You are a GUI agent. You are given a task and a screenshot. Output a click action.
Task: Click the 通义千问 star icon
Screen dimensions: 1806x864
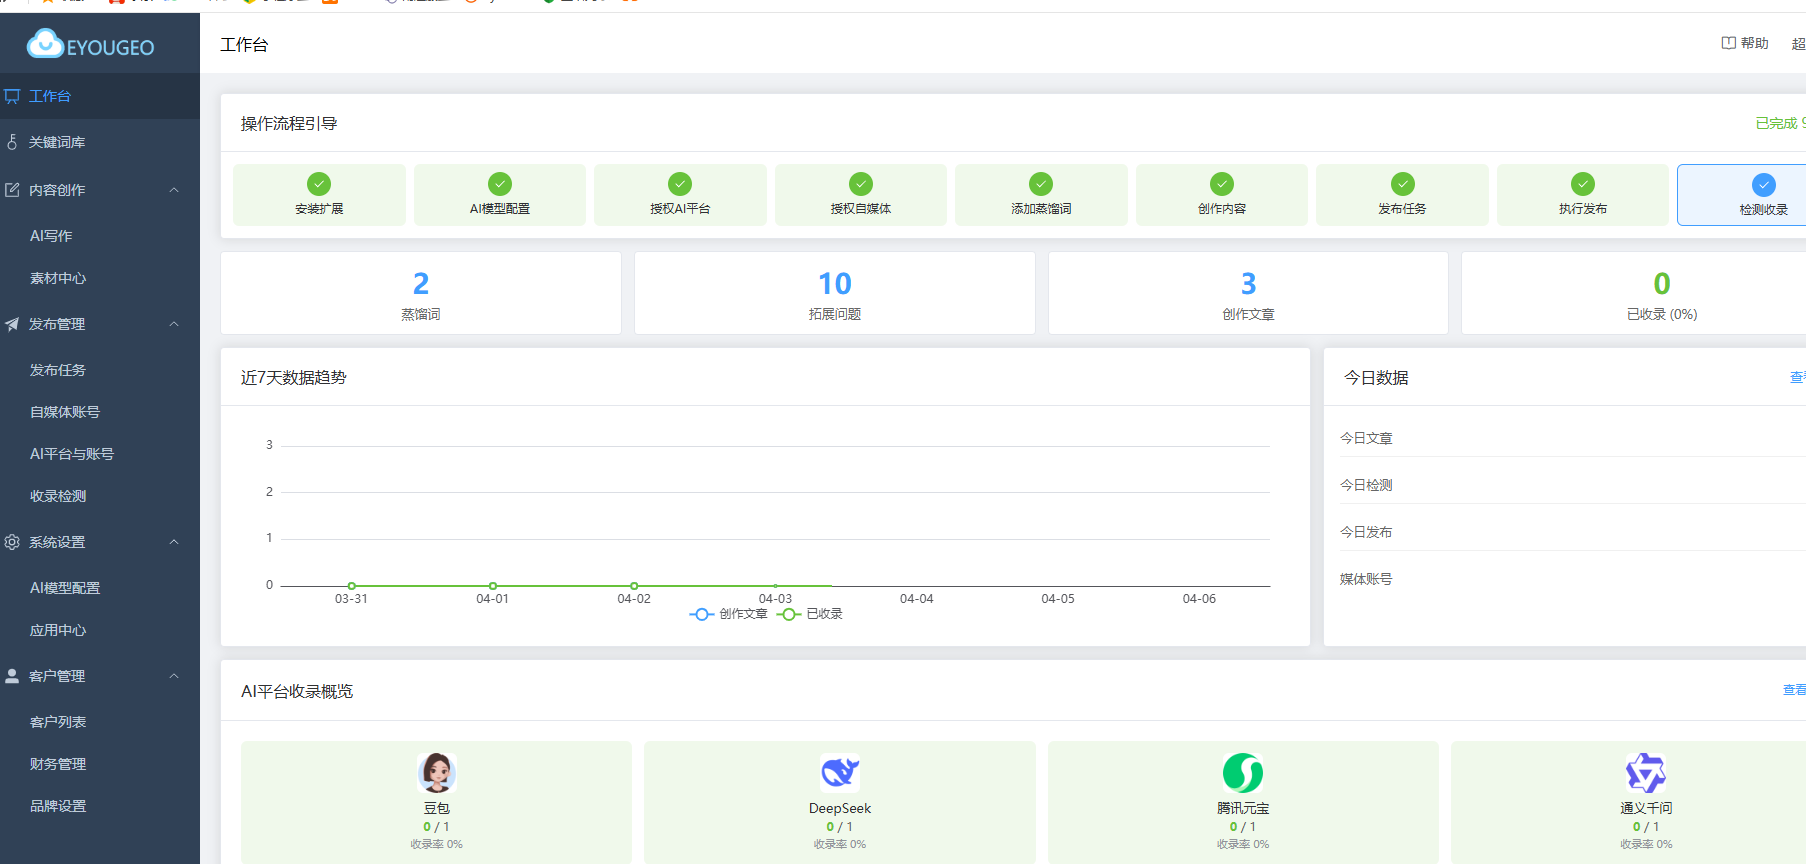coord(1646,773)
